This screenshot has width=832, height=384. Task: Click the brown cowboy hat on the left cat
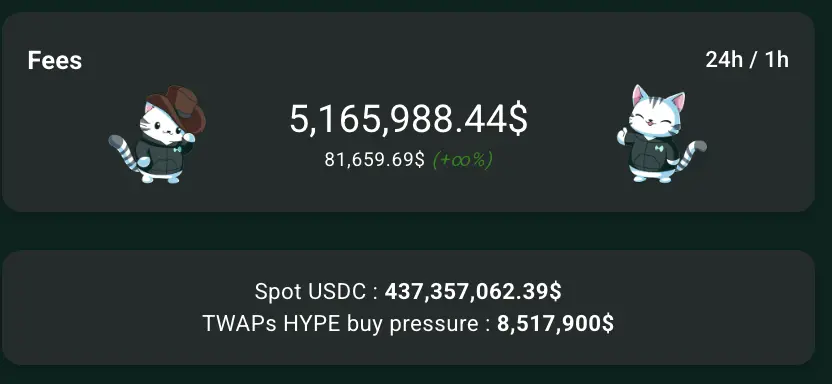point(177,108)
